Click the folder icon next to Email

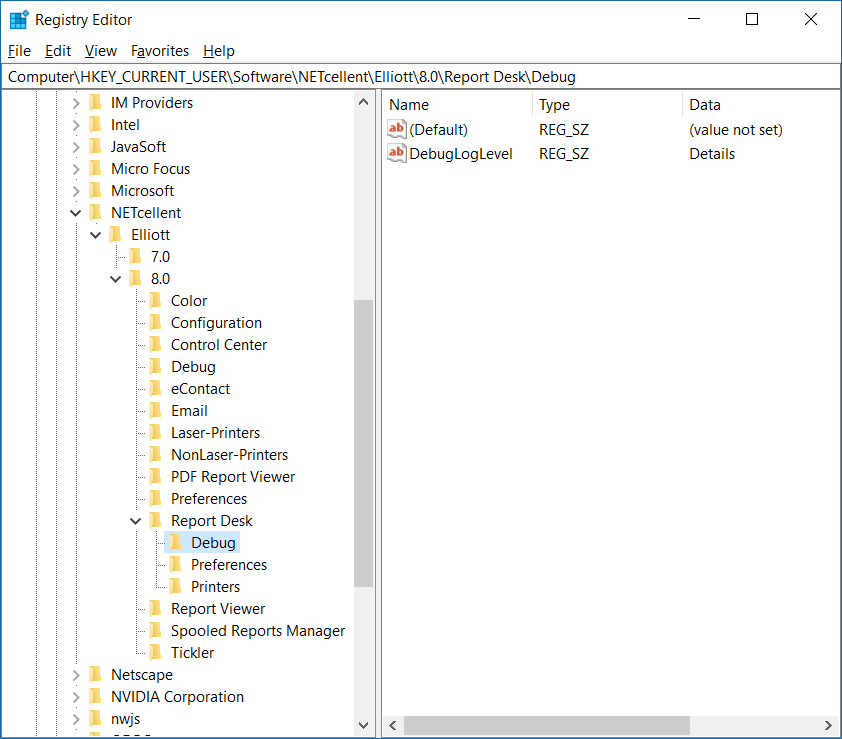pyautogui.click(x=156, y=410)
